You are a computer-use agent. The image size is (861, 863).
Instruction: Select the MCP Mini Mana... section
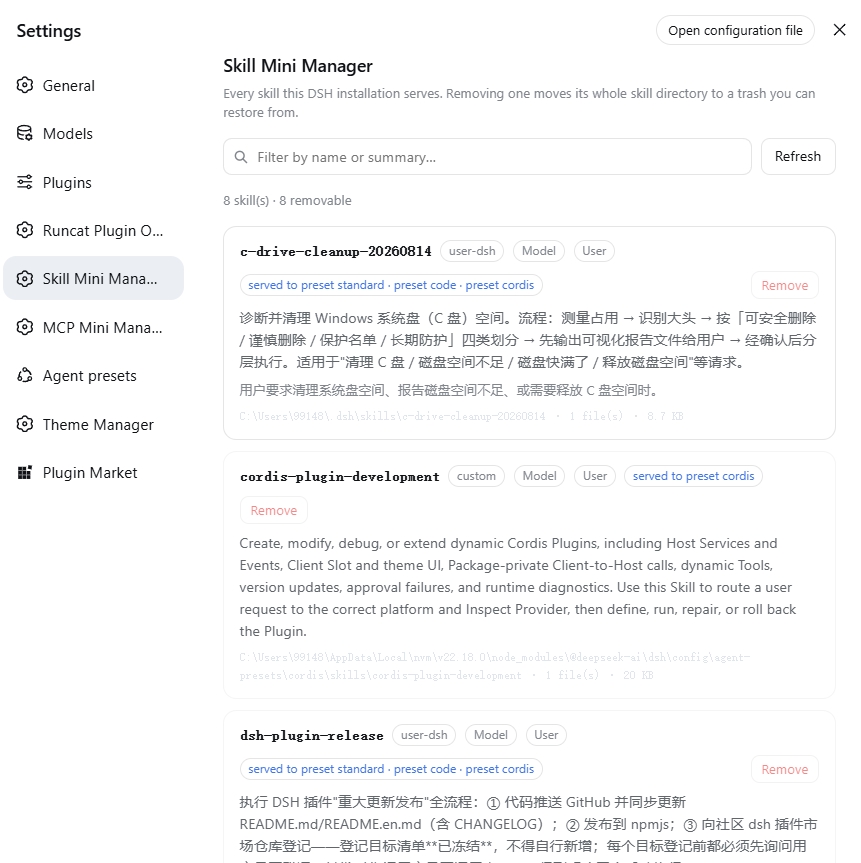coord(94,327)
